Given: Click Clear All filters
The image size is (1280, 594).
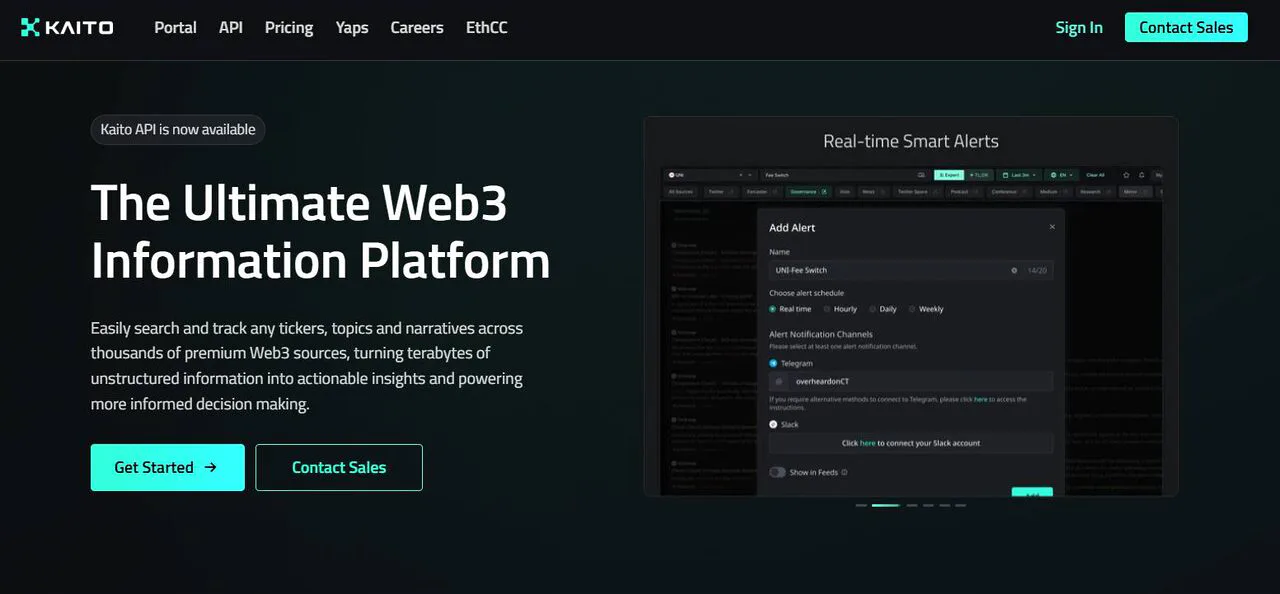Looking at the screenshot, I should [1095, 175].
